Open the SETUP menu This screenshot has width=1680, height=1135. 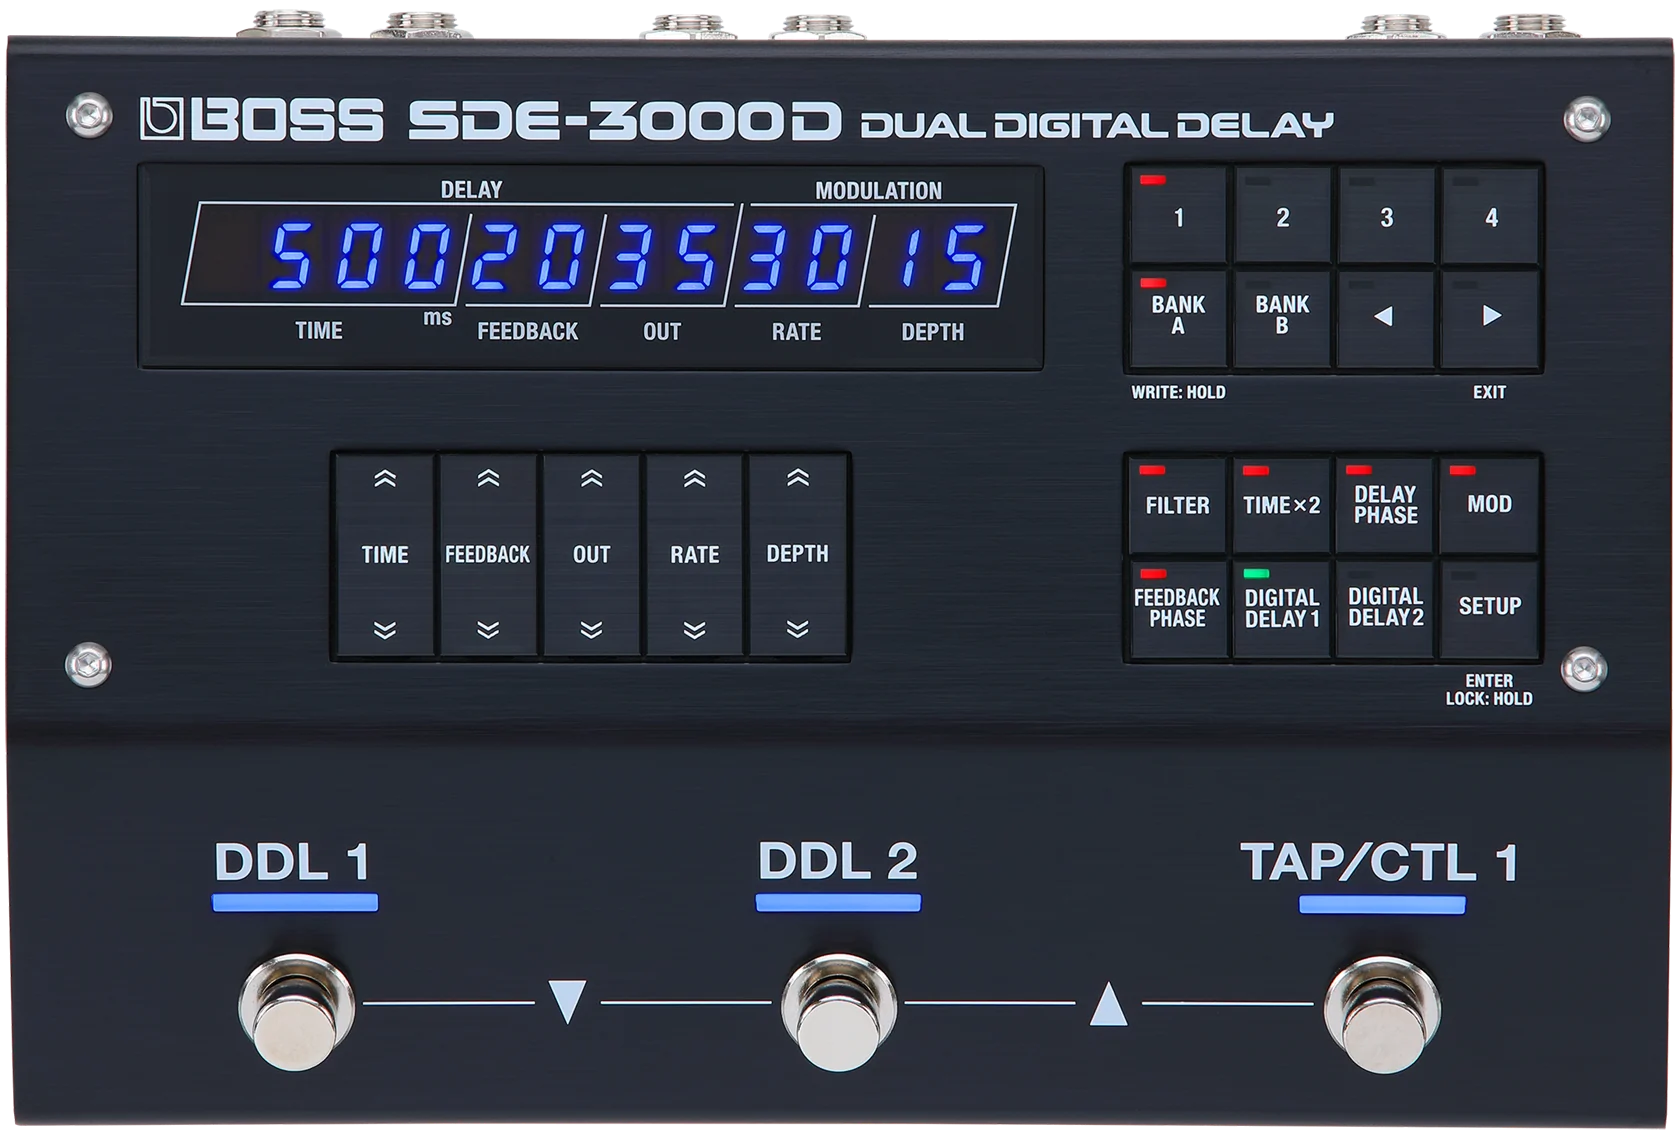pyautogui.click(x=1490, y=608)
